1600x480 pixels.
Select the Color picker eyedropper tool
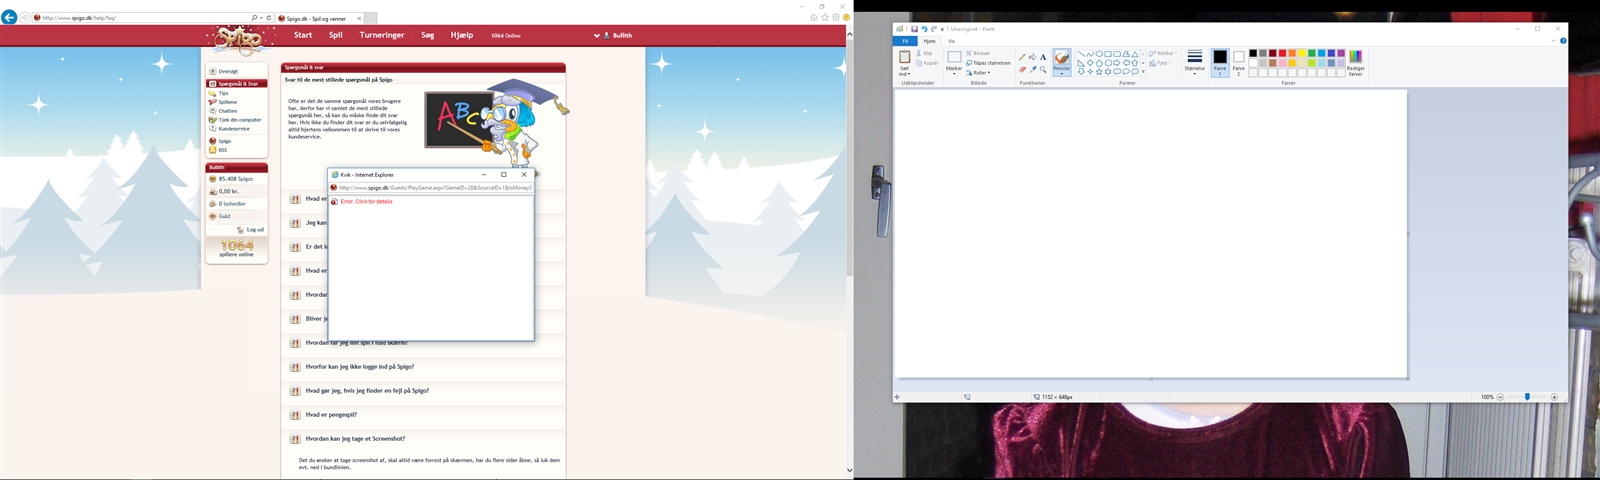[x=1032, y=70]
